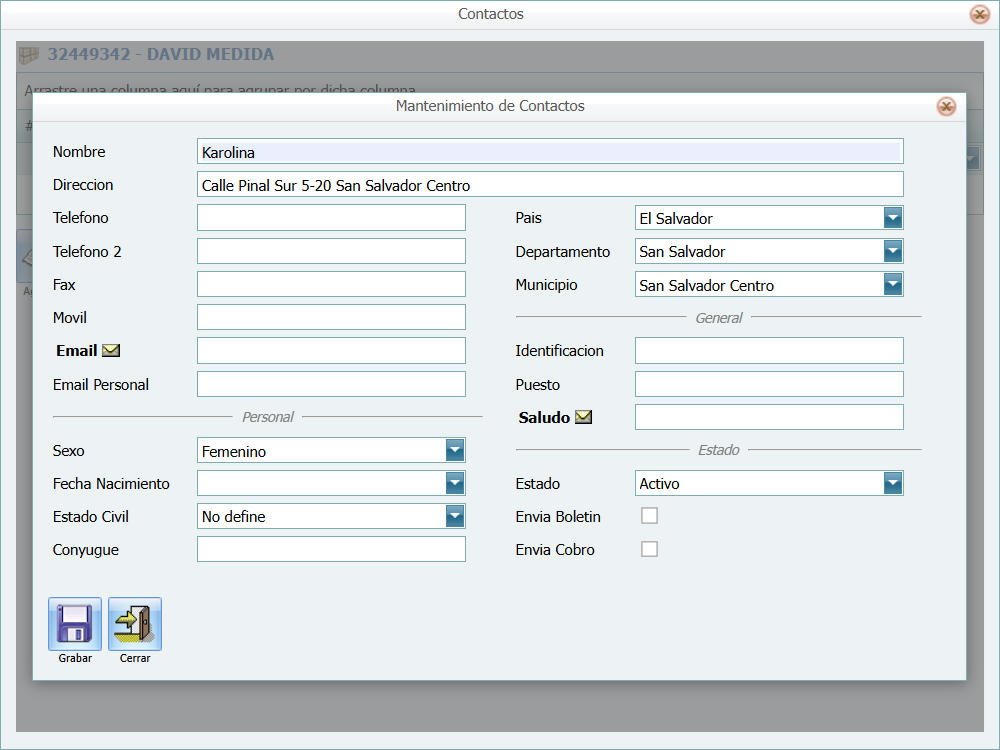This screenshot has height=750, width=1000.
Task: Close the Mantenimiento de Contactos dialog
Action: click(946, 107)
